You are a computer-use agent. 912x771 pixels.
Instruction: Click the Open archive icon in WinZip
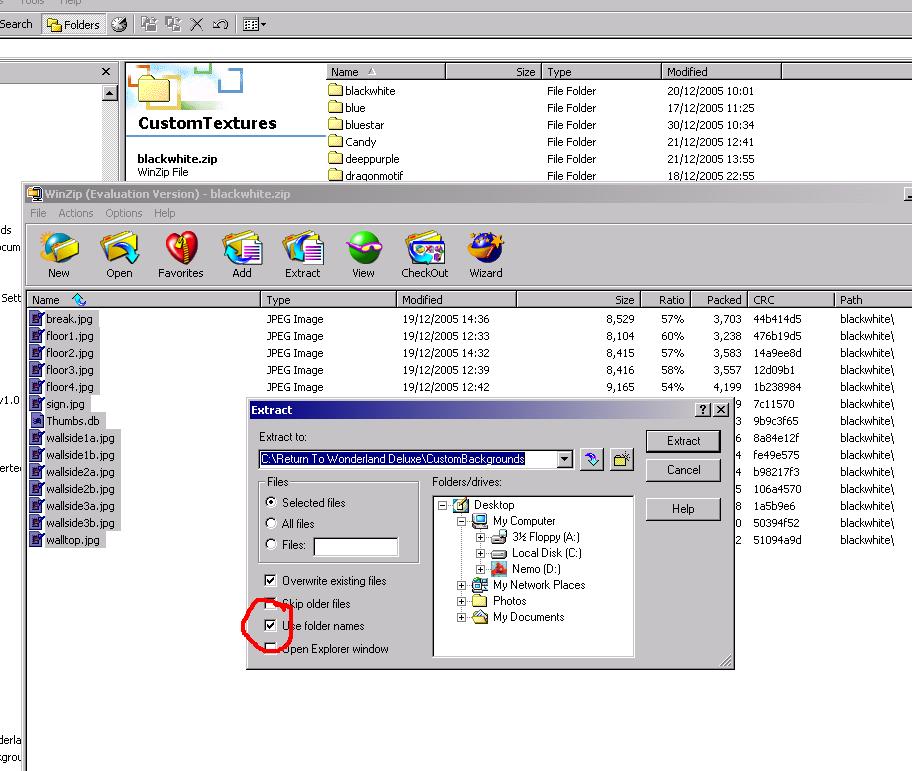point(119,254)
